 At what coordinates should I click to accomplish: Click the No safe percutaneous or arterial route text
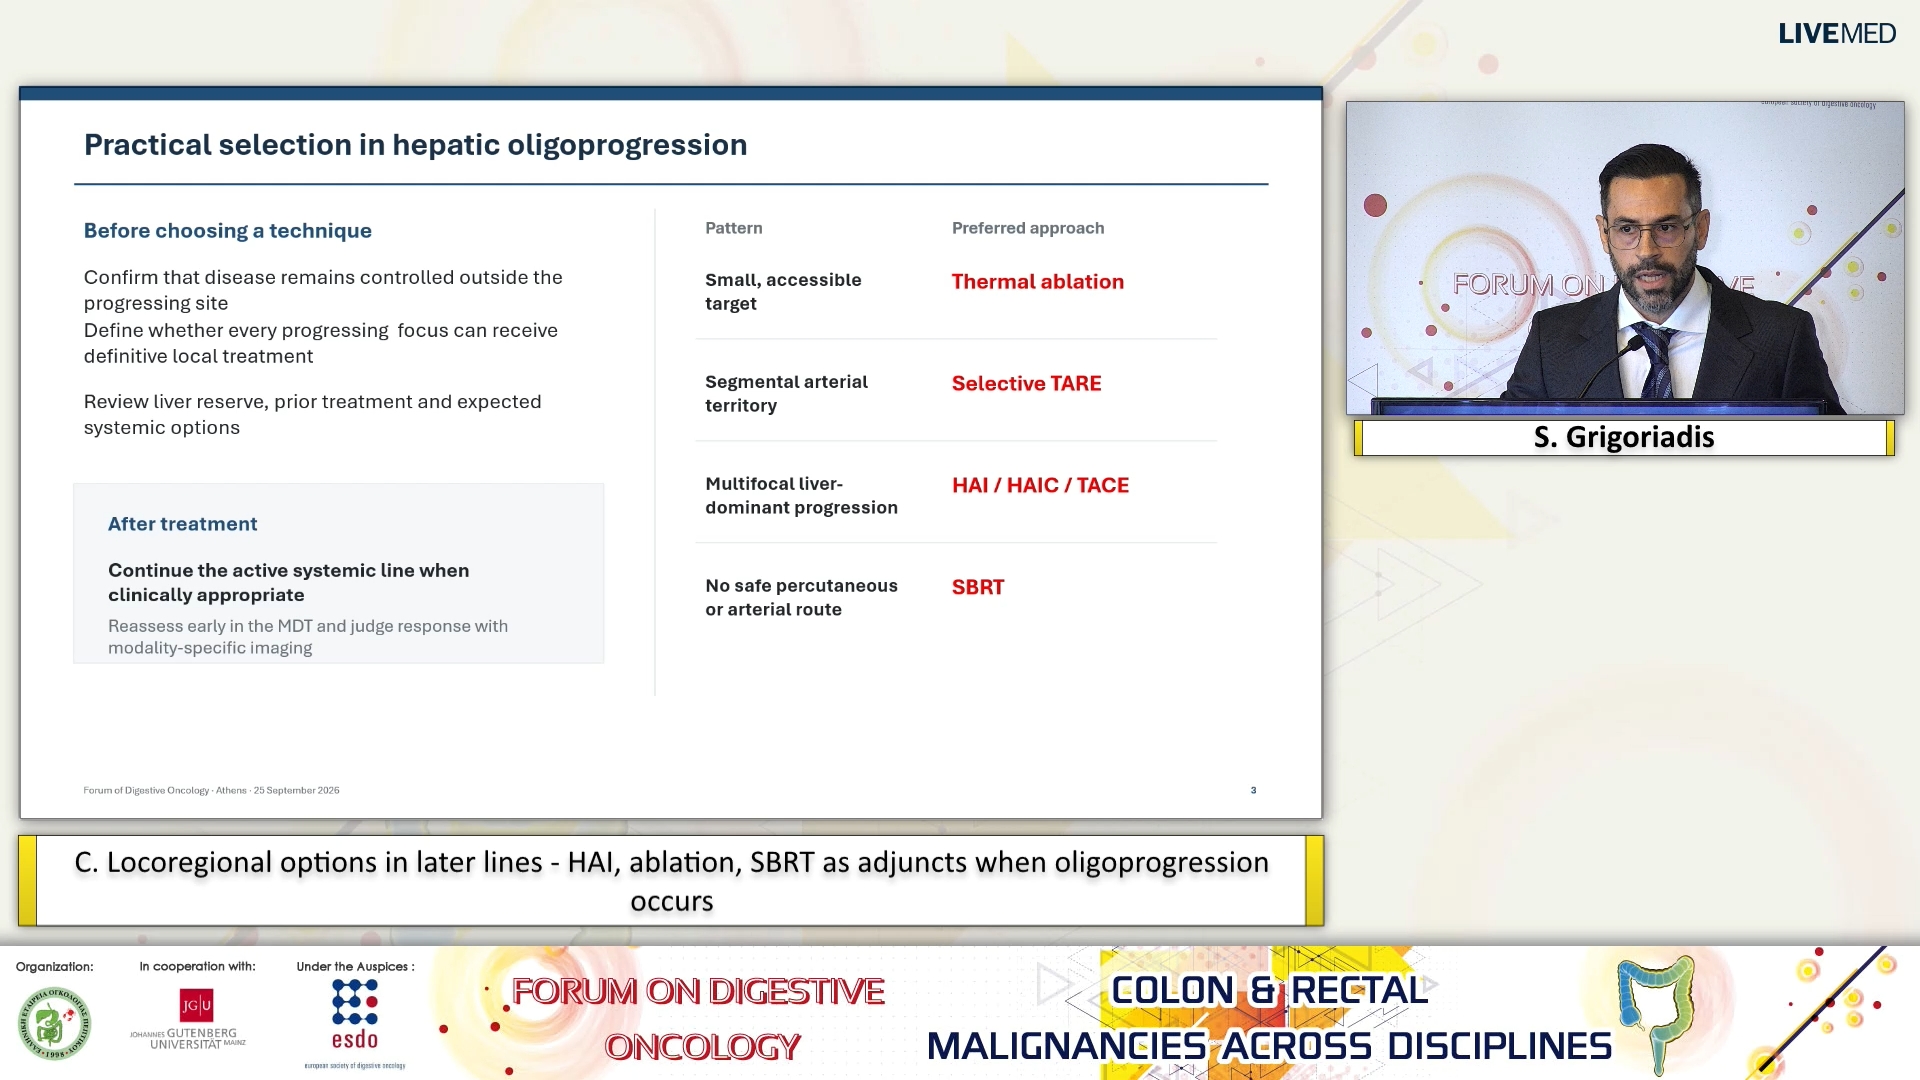(x=801, y=598)
